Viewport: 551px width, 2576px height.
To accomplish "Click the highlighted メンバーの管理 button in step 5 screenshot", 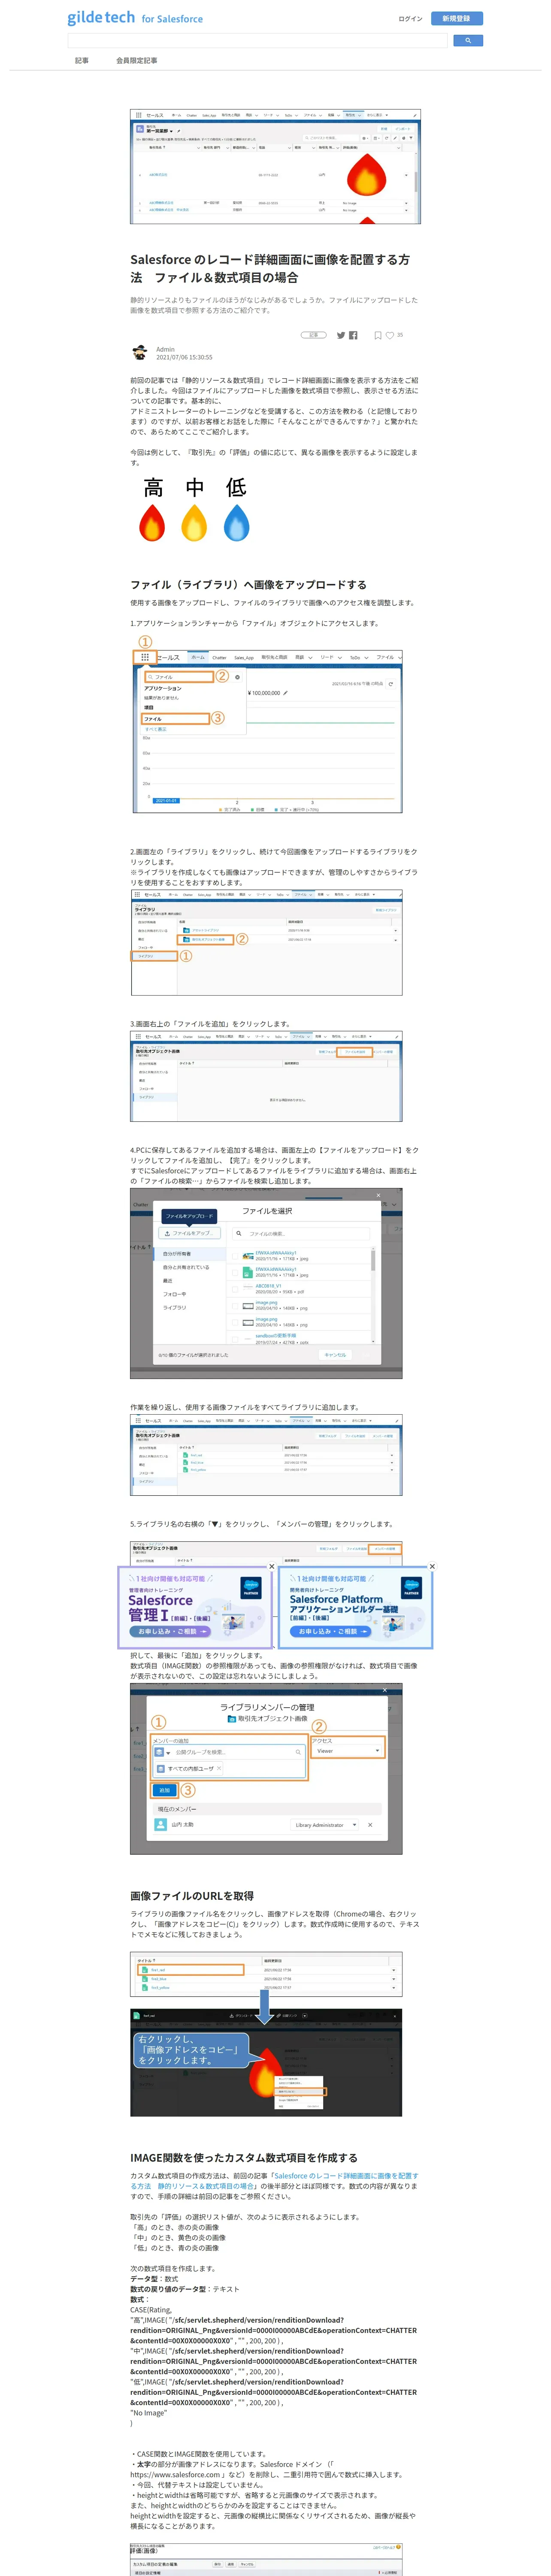I will click(x=384, y=1549).
